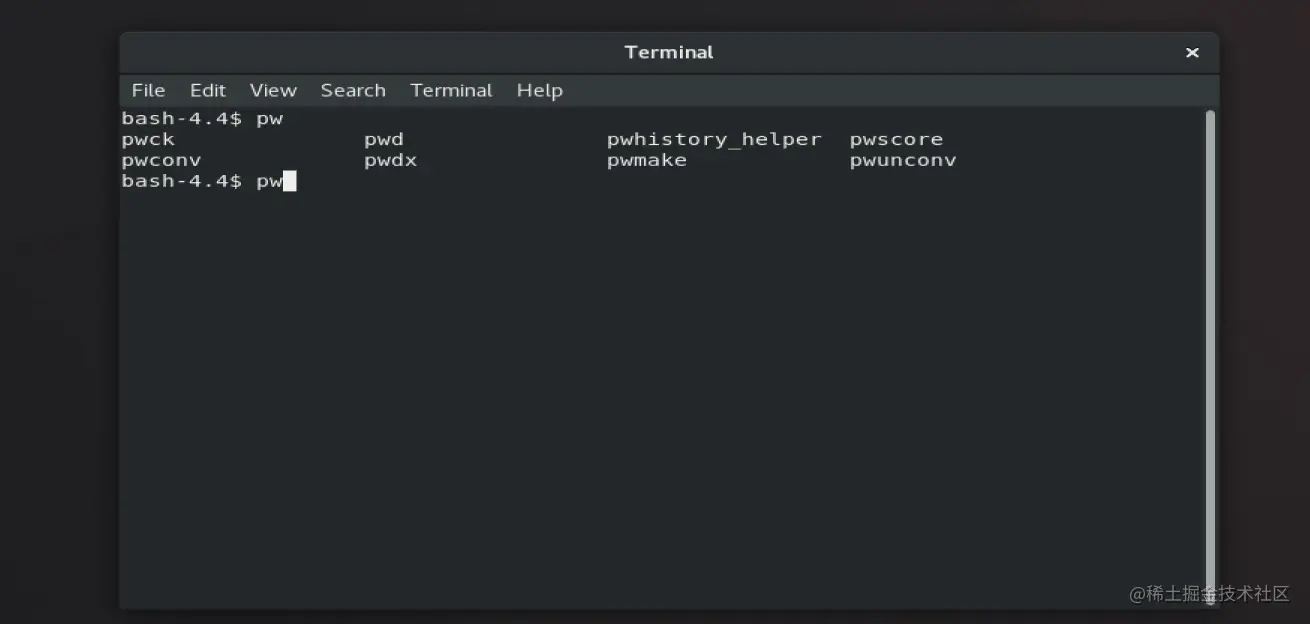This screenshot has width=1310, height=624.
Task: Click the block cursor at the prompt
Action: [x=290, y=181]
